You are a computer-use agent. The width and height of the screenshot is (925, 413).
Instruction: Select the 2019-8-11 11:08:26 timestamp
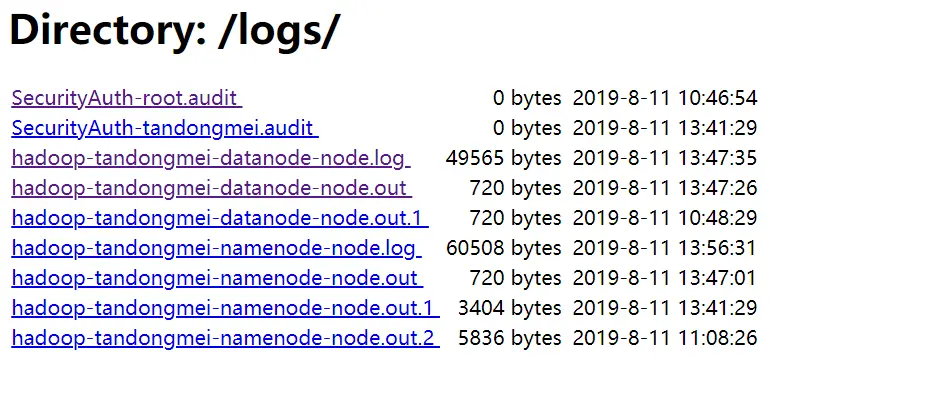[x=665, y=338]
